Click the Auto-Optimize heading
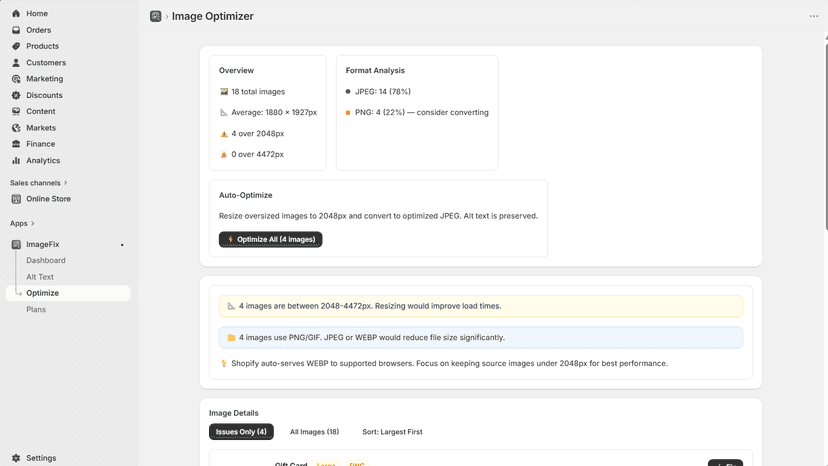828x466 pixels. pyautogui.click(x=246, y=195)
